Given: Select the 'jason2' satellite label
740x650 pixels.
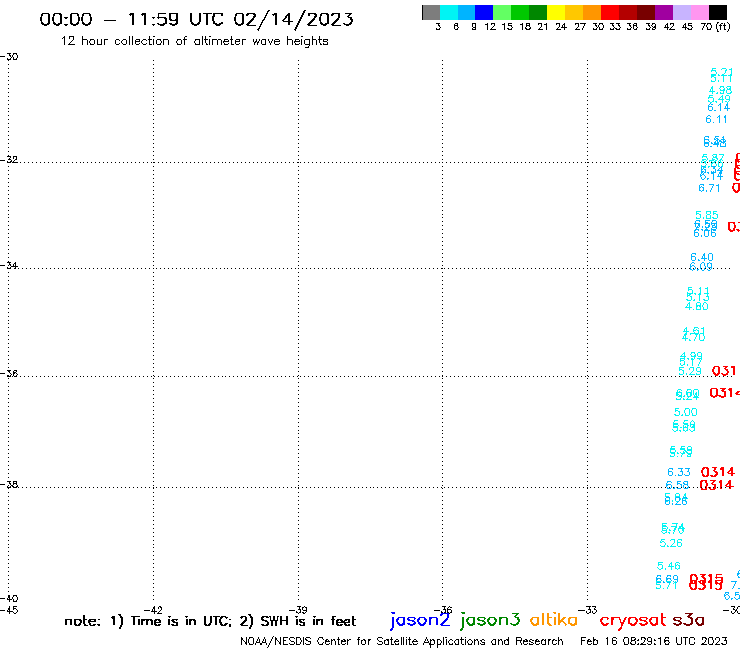Looking at the screenshot, I should point(420,620).
